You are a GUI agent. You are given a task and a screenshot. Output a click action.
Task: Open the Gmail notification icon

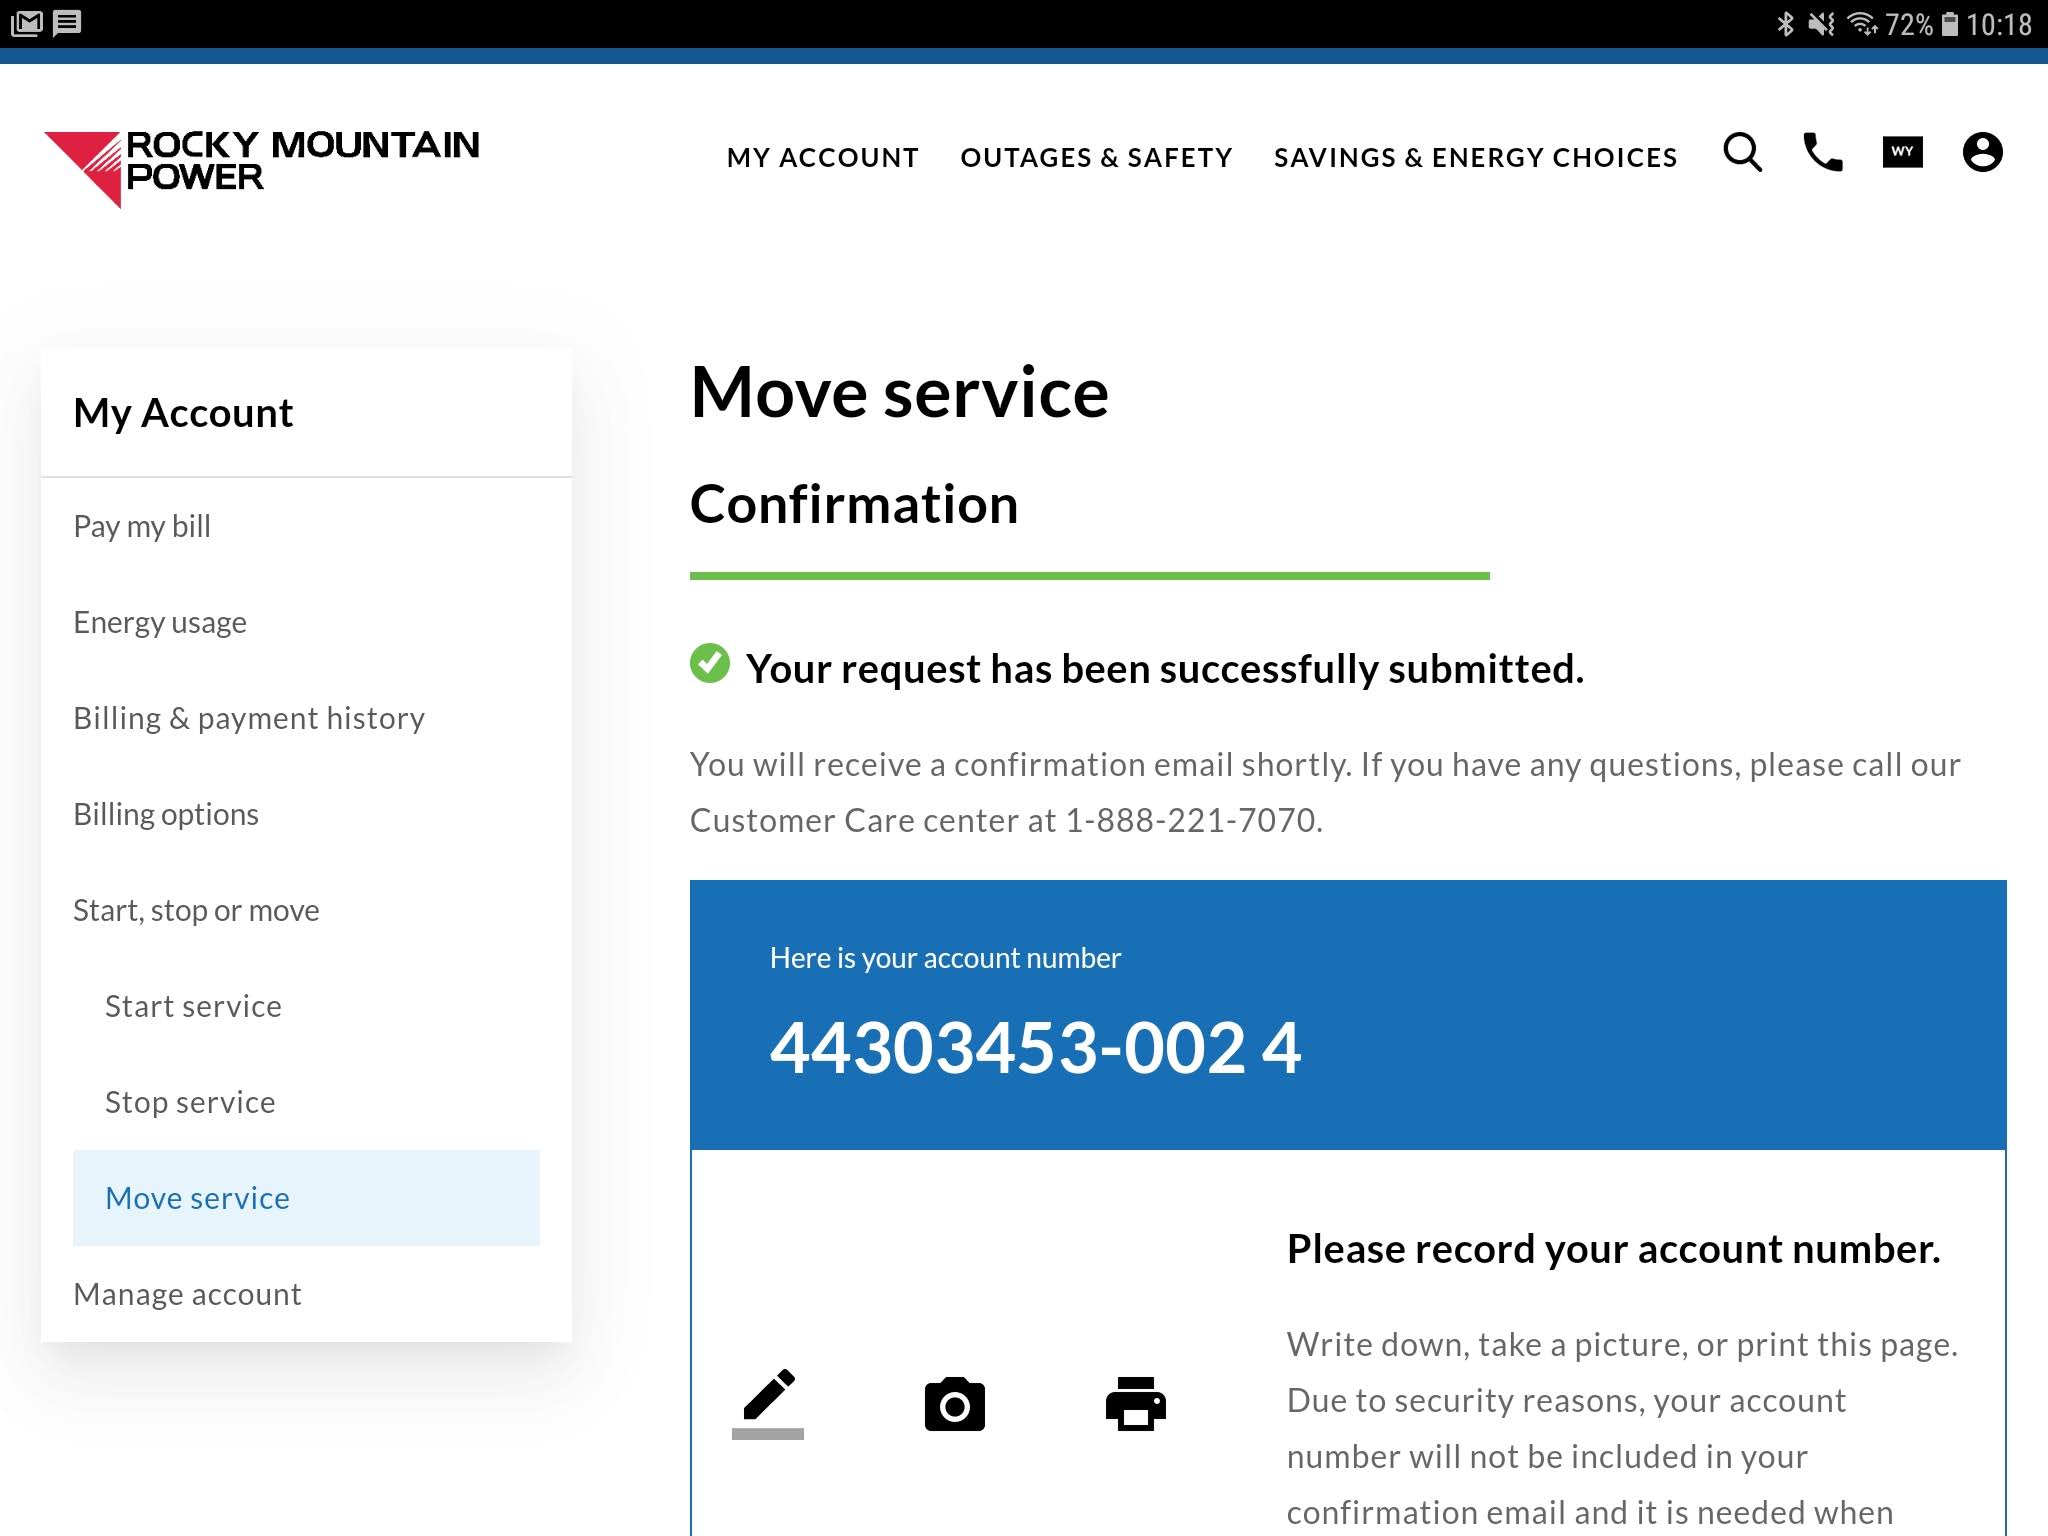click(27, 23)
